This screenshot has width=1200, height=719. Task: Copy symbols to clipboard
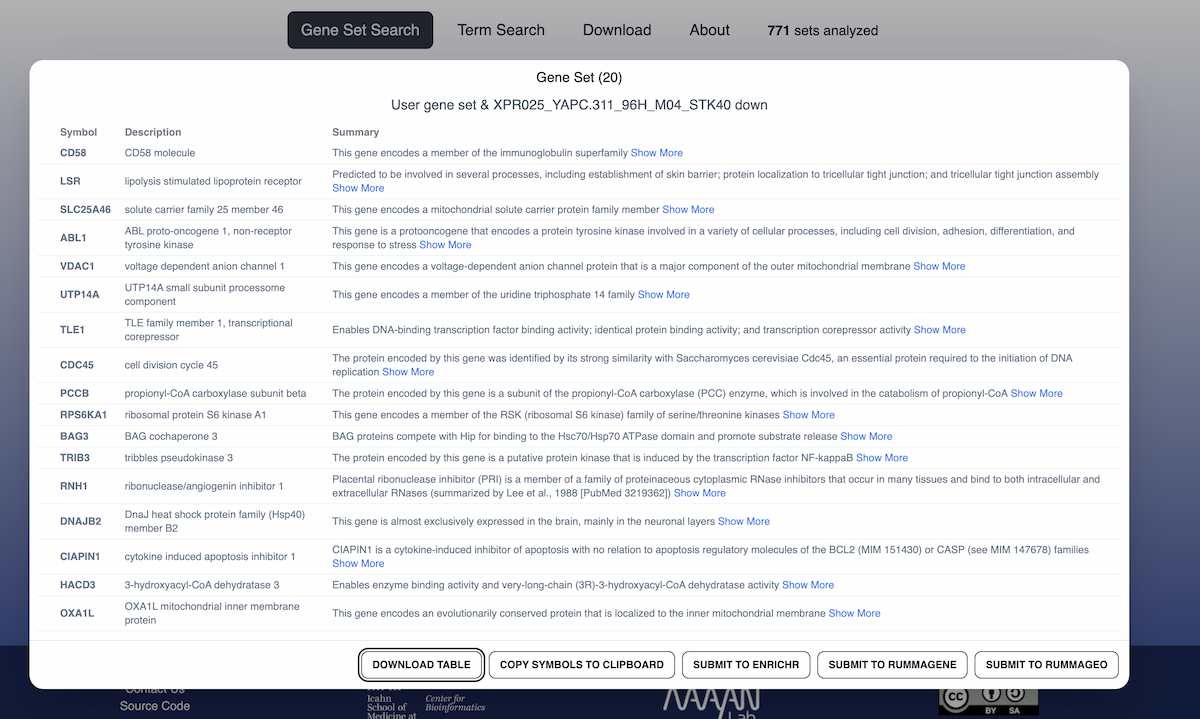click(581, 664)
